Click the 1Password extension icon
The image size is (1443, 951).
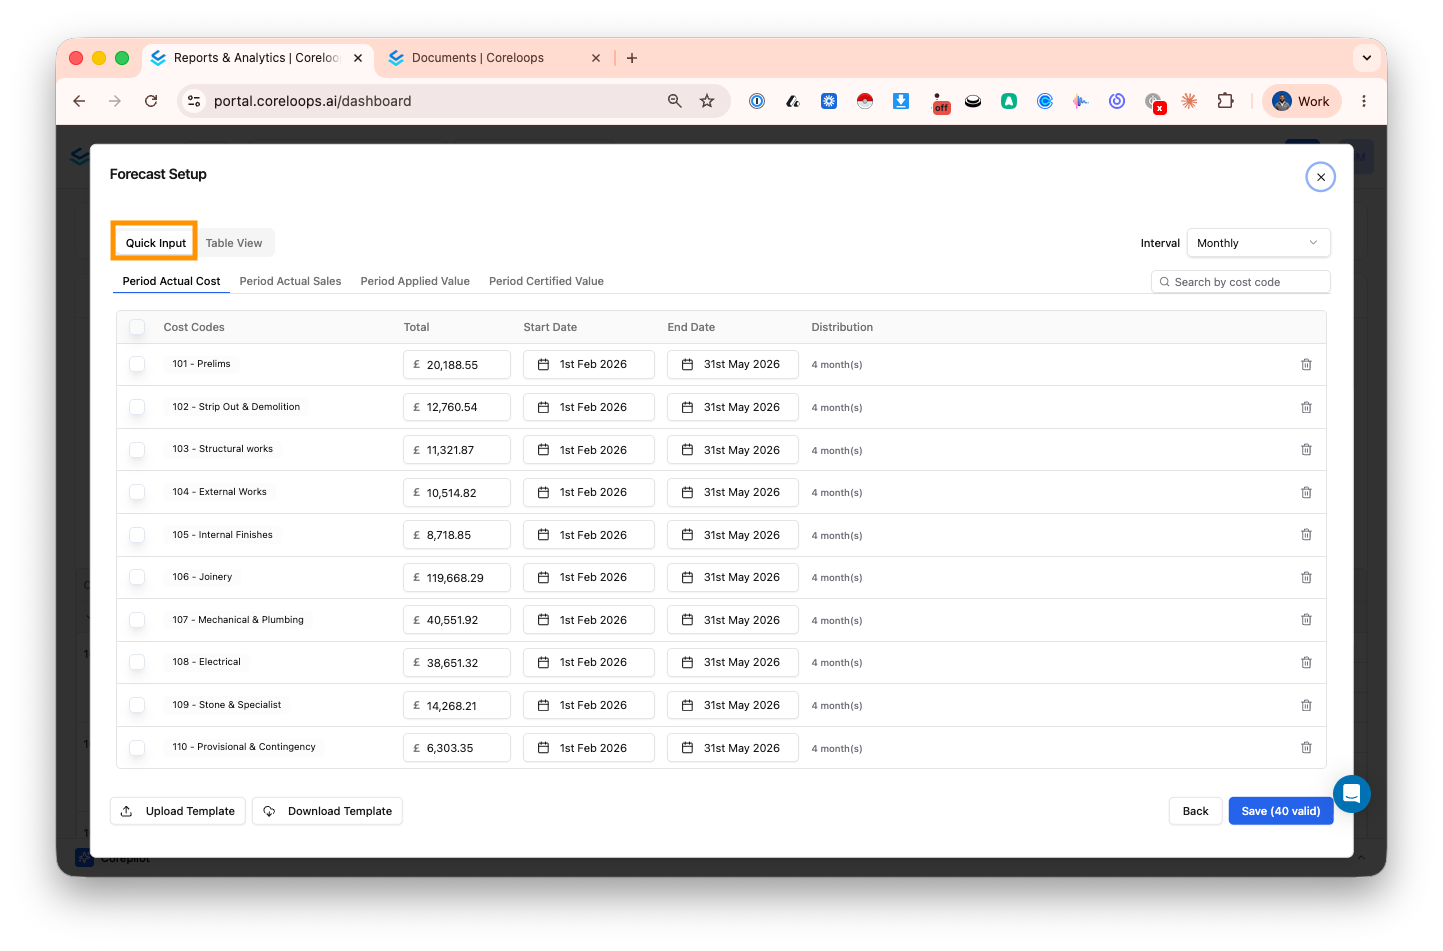tap(757, 101)
